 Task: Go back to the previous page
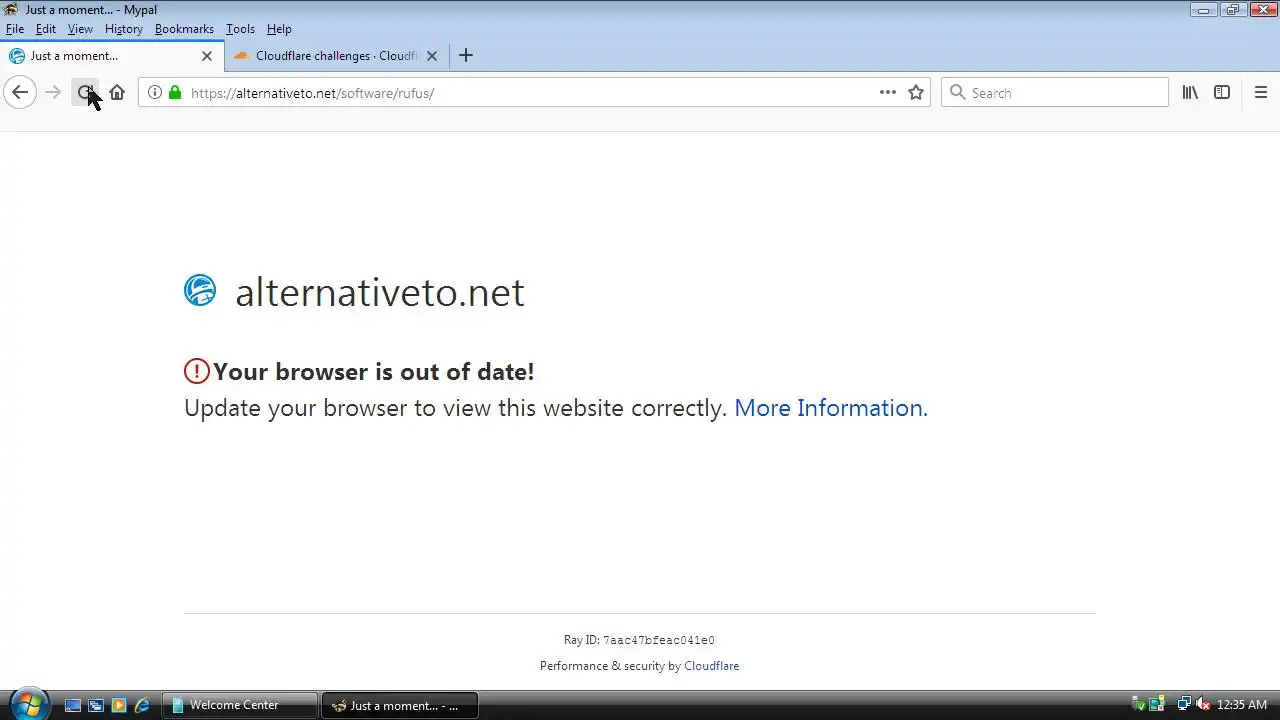[20, 93]
